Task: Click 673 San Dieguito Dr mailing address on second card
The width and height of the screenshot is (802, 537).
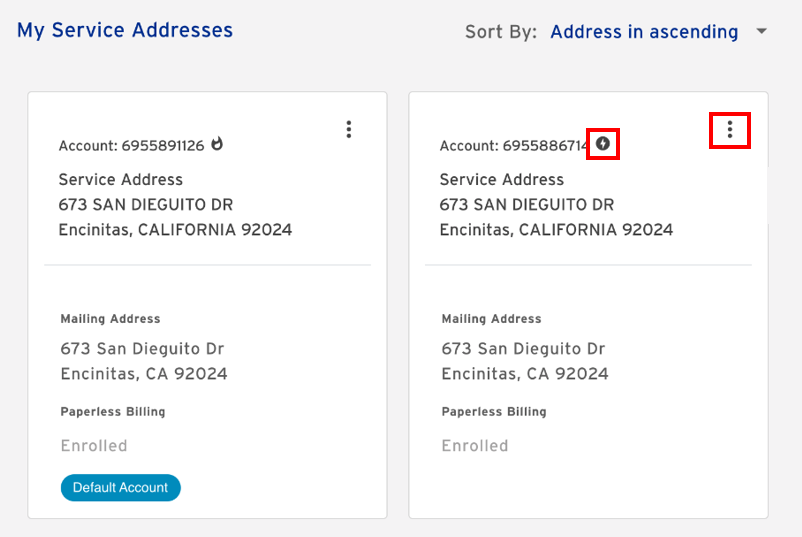Action: pos(523,349)
